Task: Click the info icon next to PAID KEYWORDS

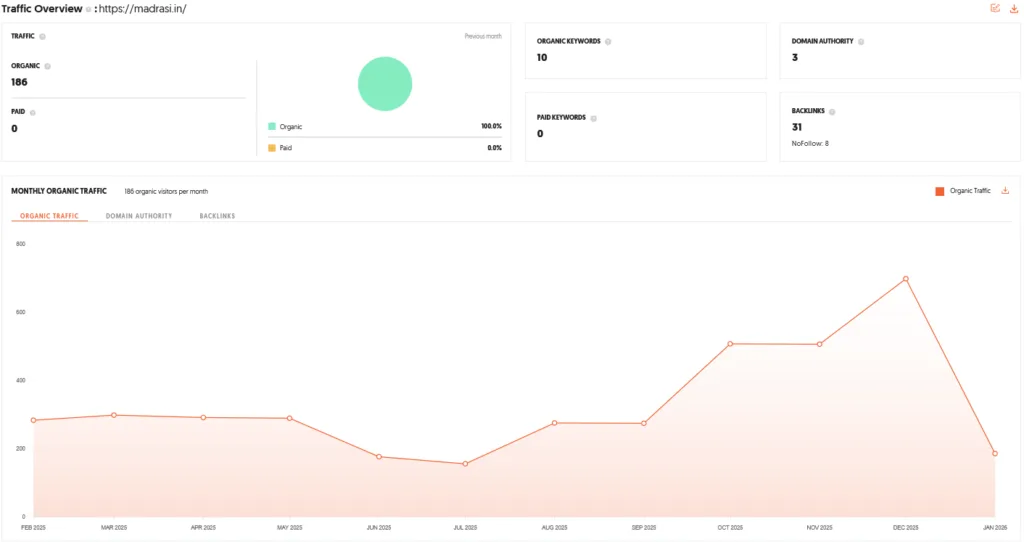Action: pyautogui.click(x=594, y=118)
